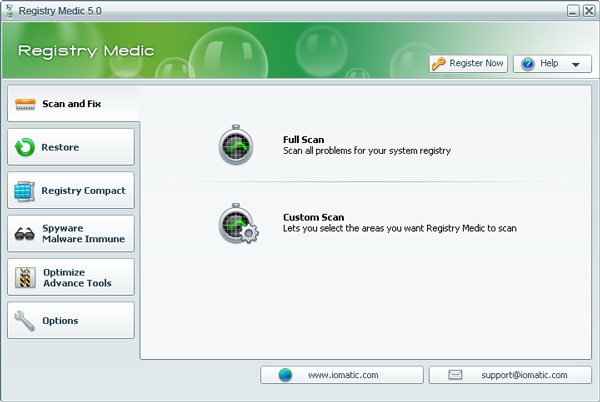Click the Scan and Fix brush icon
This screenshot has width=600, height=402.
25,104
